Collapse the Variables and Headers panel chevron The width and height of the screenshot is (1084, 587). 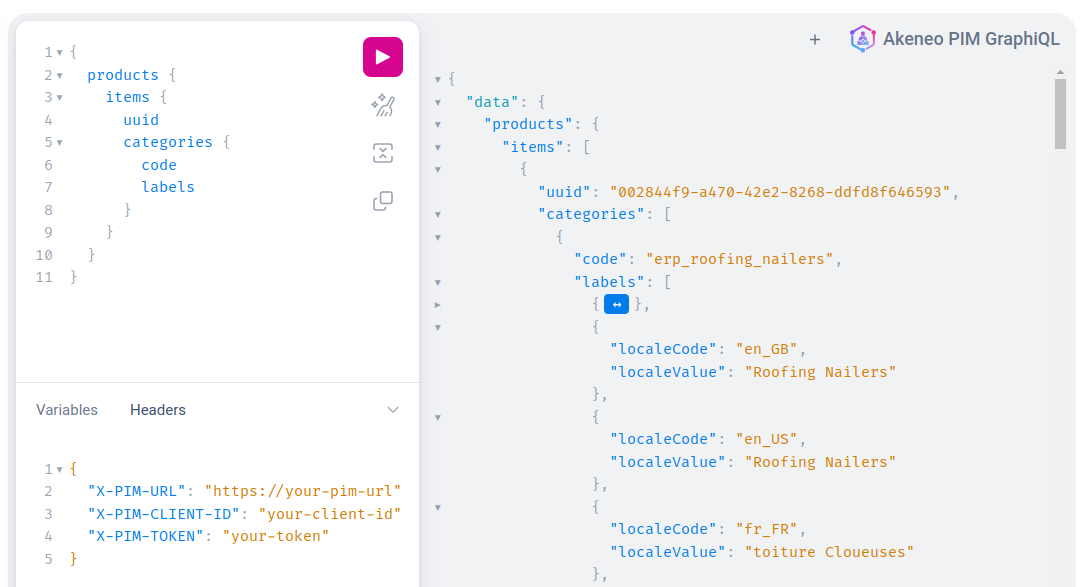click(393, 409)
